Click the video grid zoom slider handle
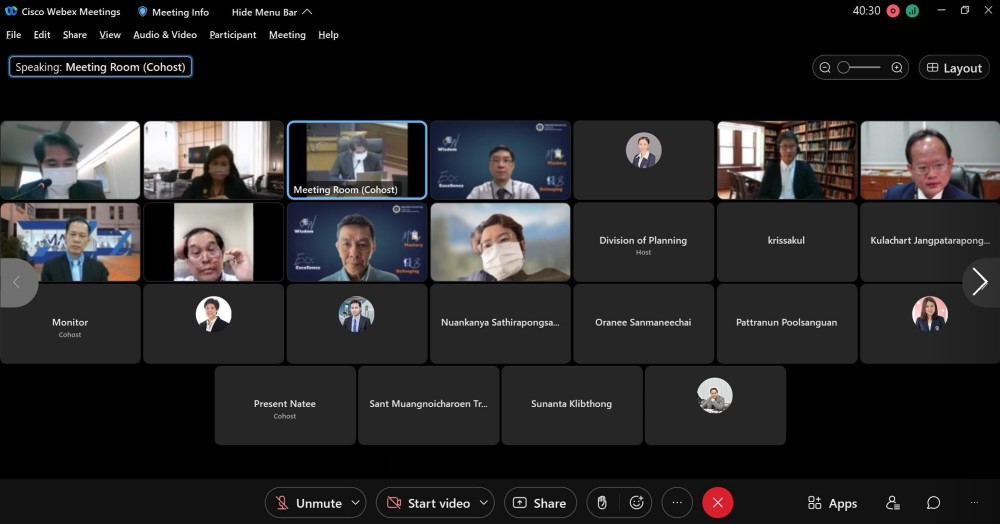This screenshot has width=1000, height=524. pyautogui.click(x=844, y=68)
